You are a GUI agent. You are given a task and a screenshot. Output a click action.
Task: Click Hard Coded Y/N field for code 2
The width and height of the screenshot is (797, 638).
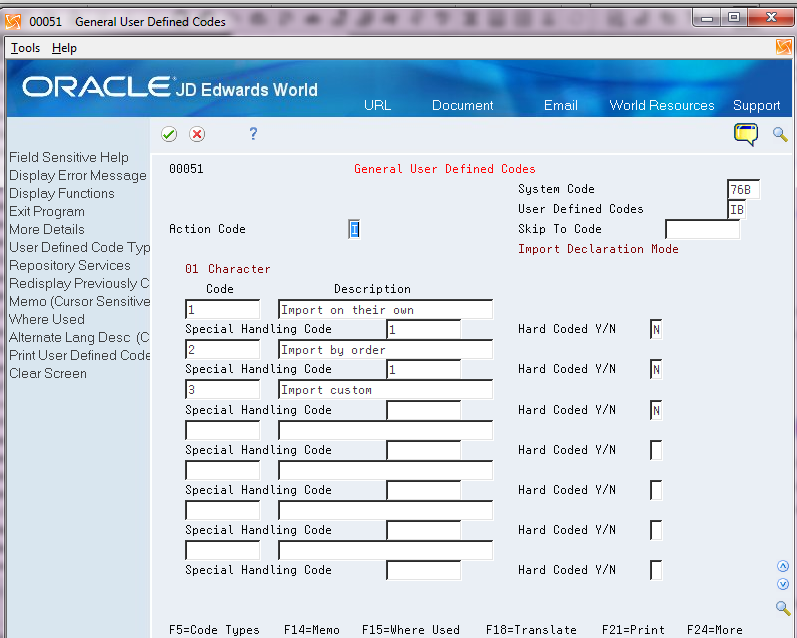coord(656,370)
